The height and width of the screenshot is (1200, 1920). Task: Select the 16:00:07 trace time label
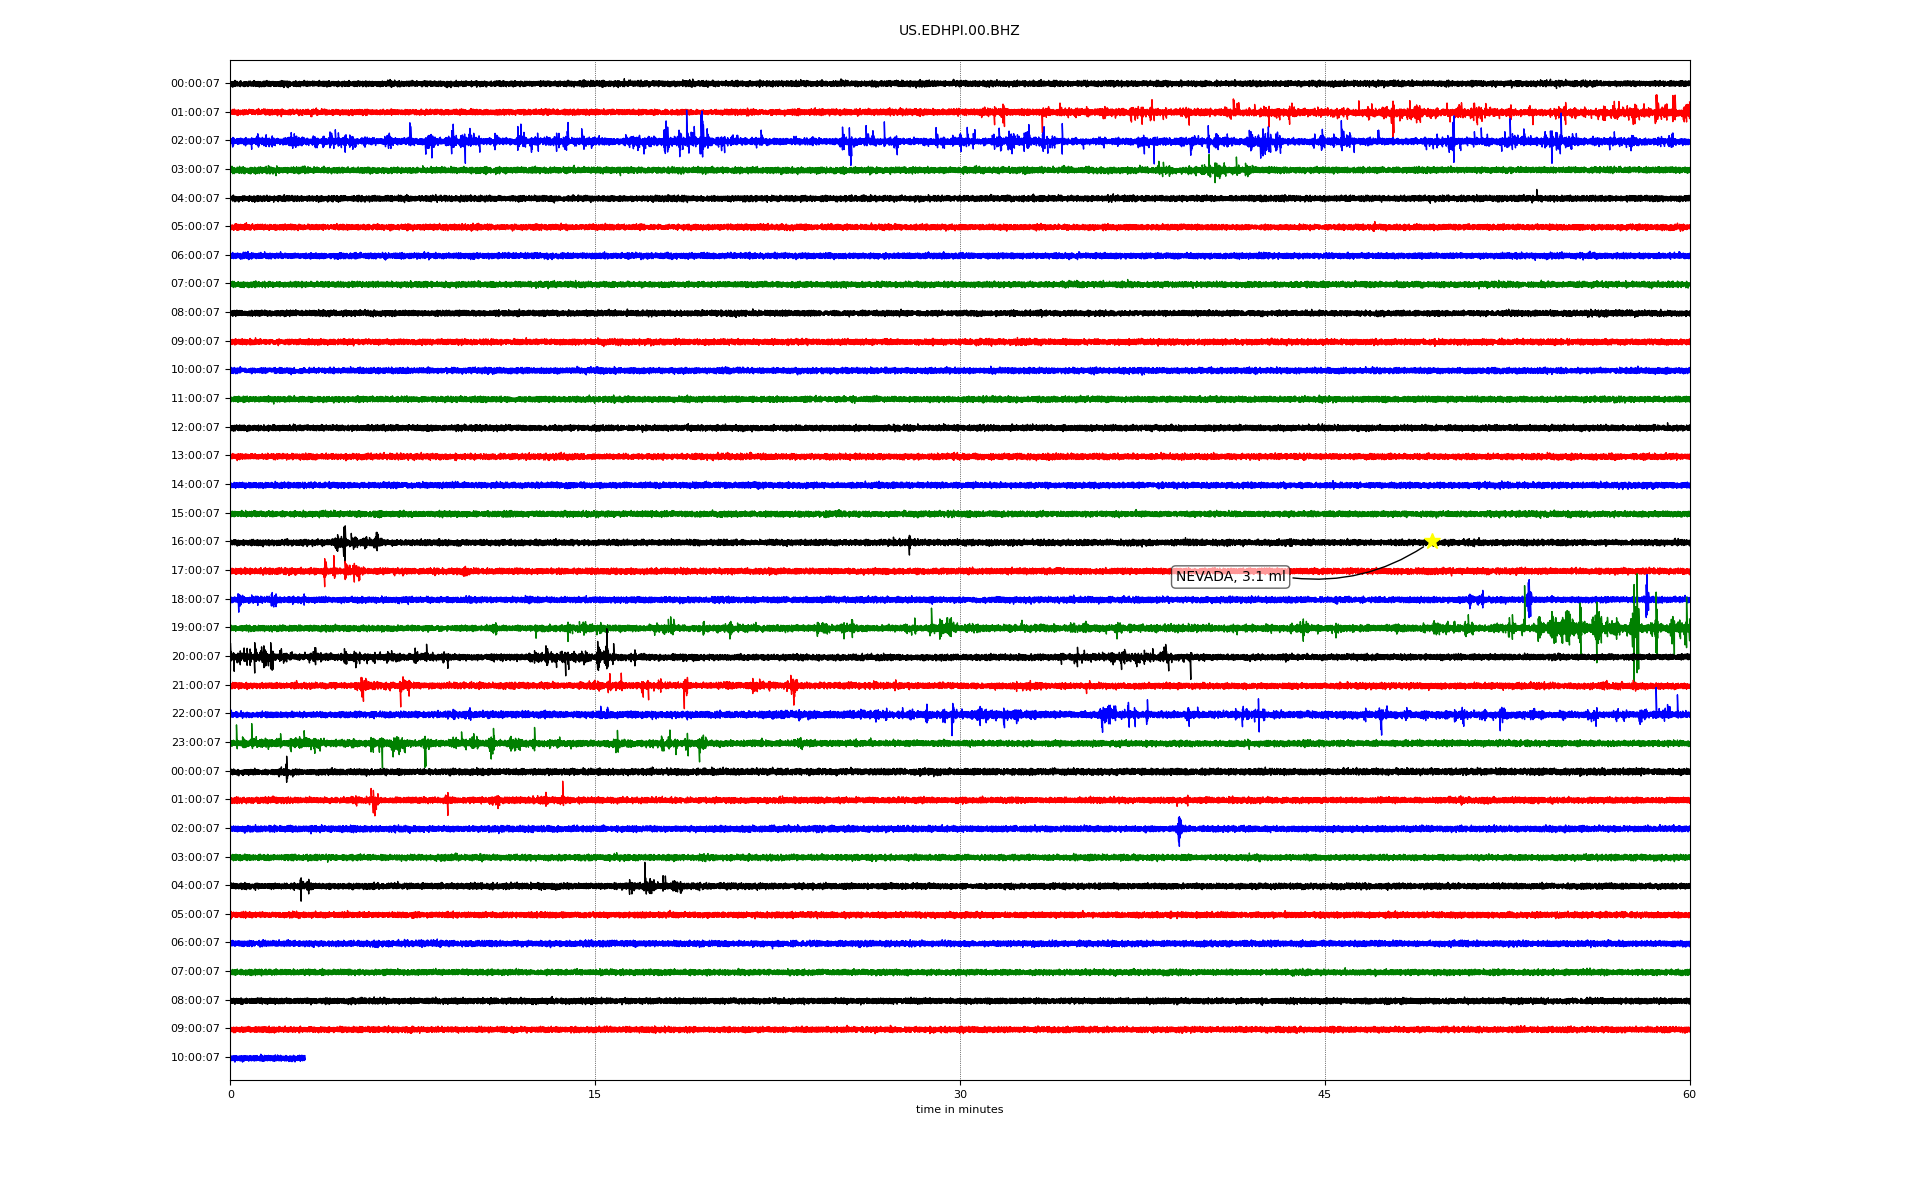[x=195, y=542]
